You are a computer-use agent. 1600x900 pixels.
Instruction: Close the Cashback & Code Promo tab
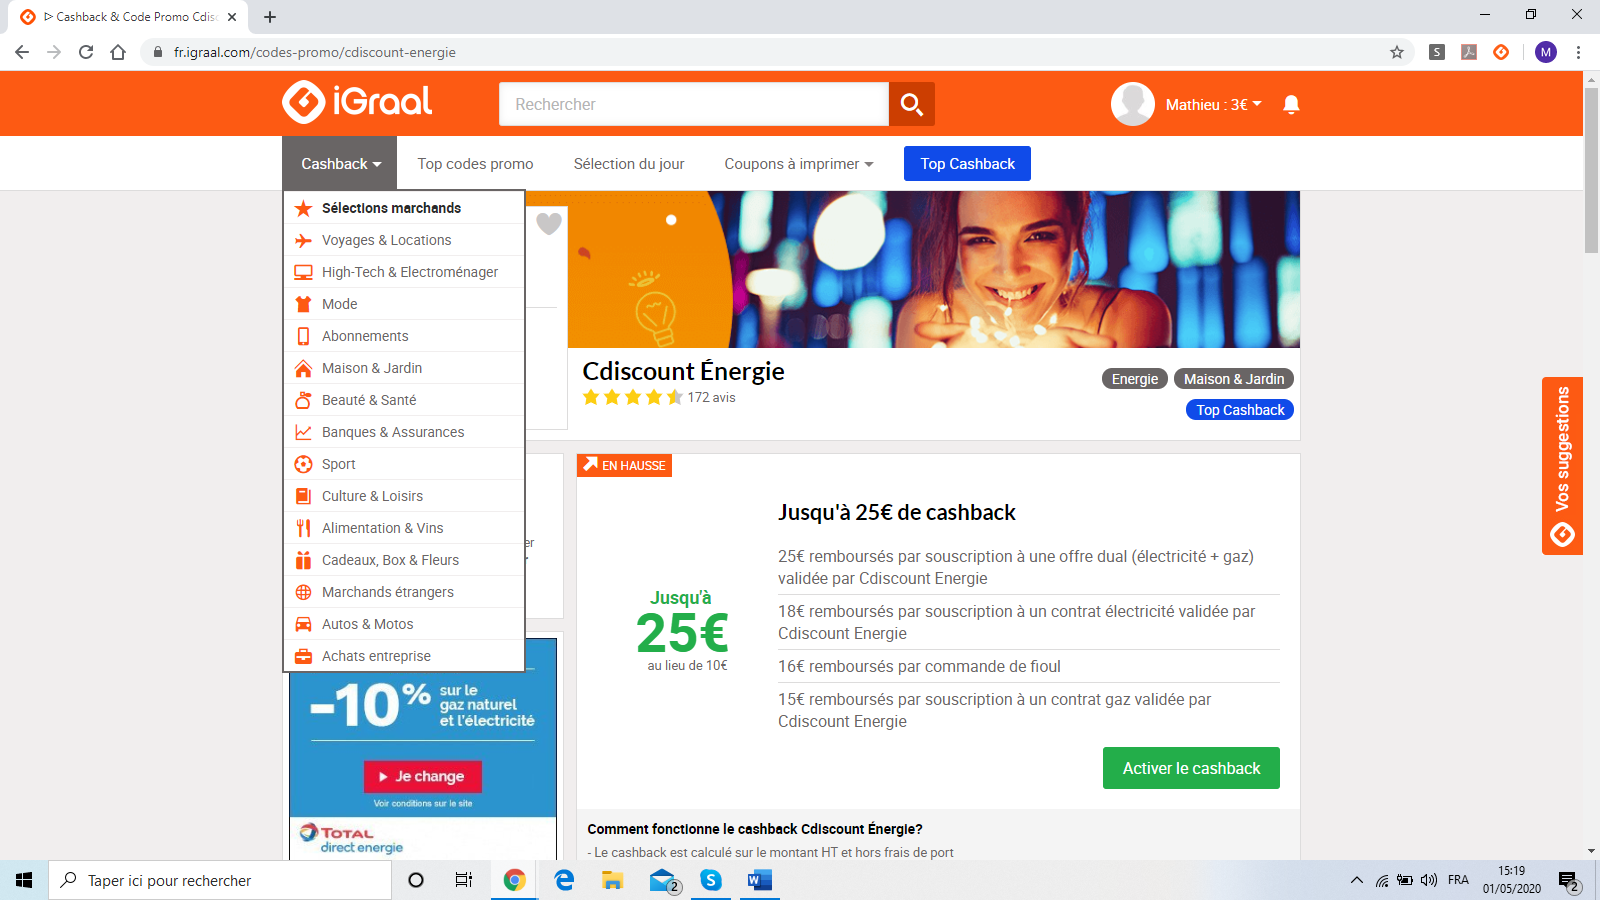(x=232, y=17)
